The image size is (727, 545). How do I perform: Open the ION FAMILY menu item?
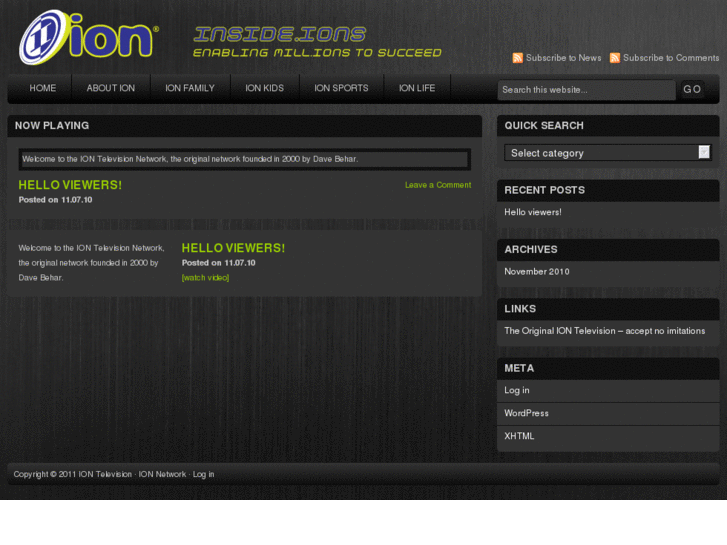[x=190, y=88]
